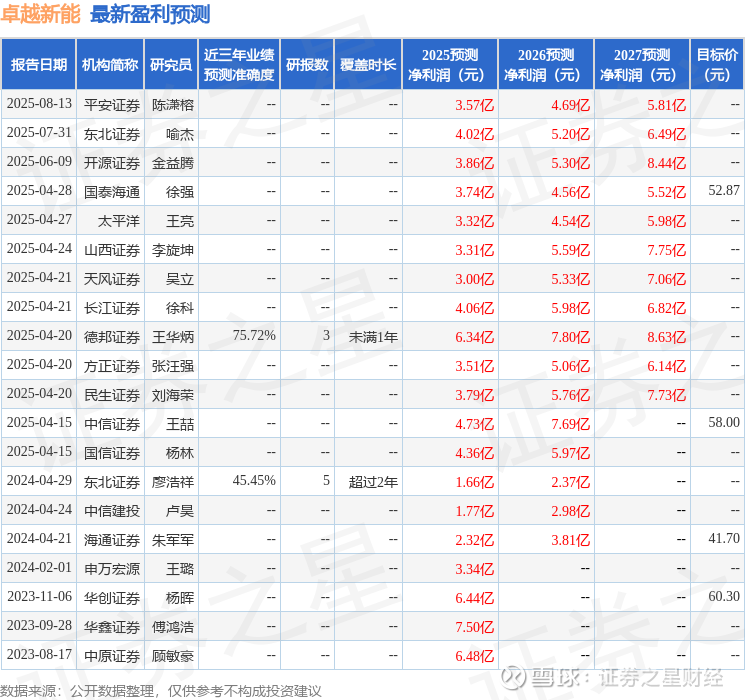Select the 平安证券 institution cell
The height and width of the screenshot is (700, 745).
click(x=112, y=105)
